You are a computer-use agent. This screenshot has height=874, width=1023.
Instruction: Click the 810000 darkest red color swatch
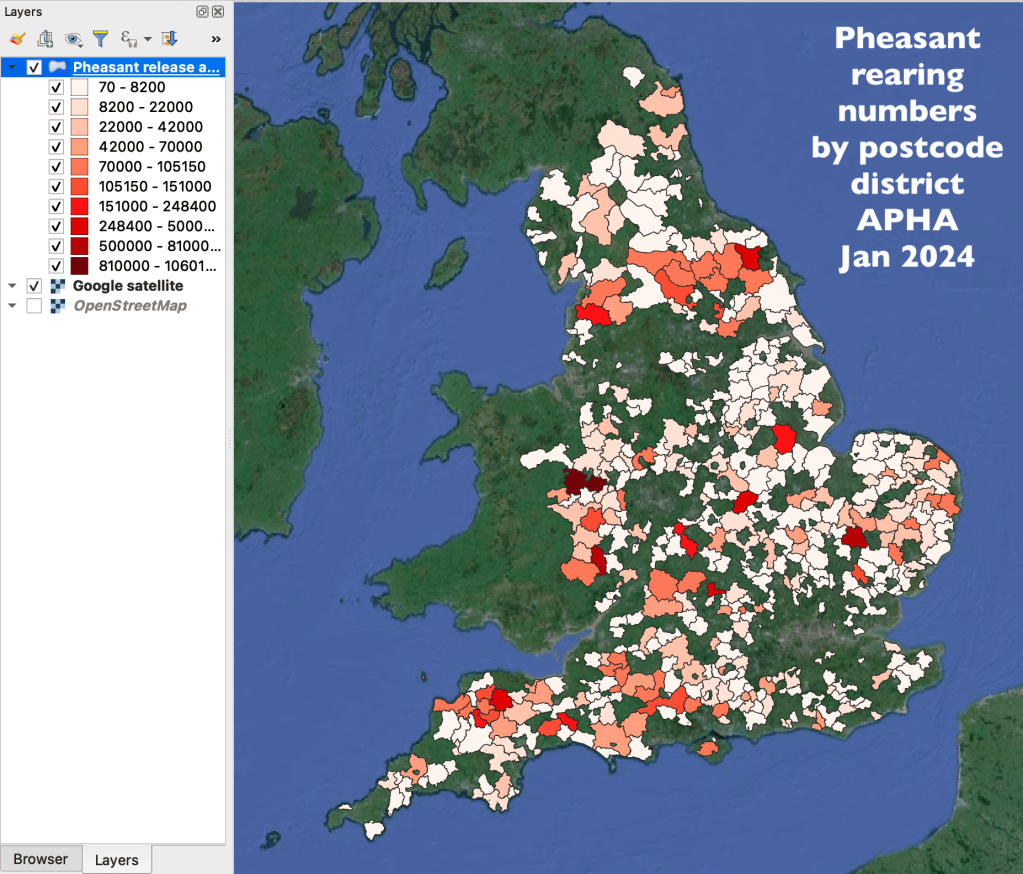coord(80,266)
